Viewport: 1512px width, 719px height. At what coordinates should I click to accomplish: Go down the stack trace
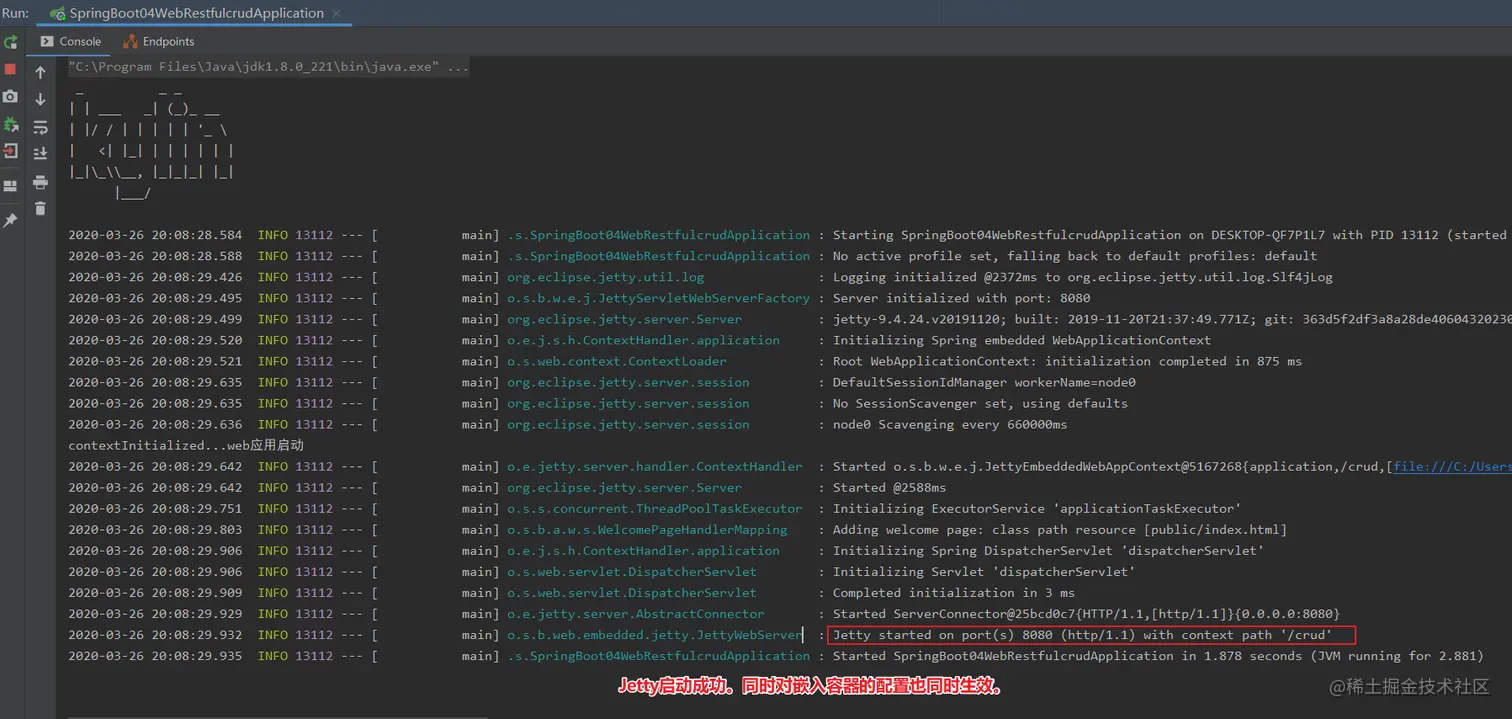coord(40,99)
